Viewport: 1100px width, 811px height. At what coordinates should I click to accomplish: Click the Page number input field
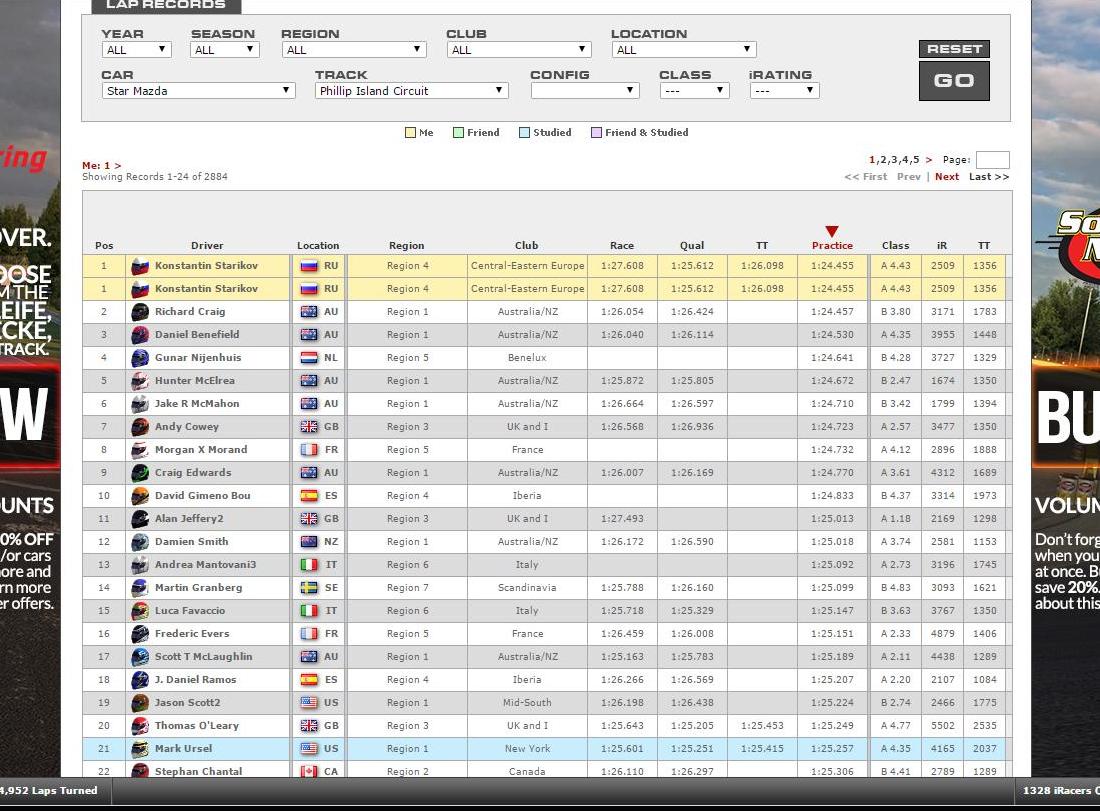click(992, 160)
